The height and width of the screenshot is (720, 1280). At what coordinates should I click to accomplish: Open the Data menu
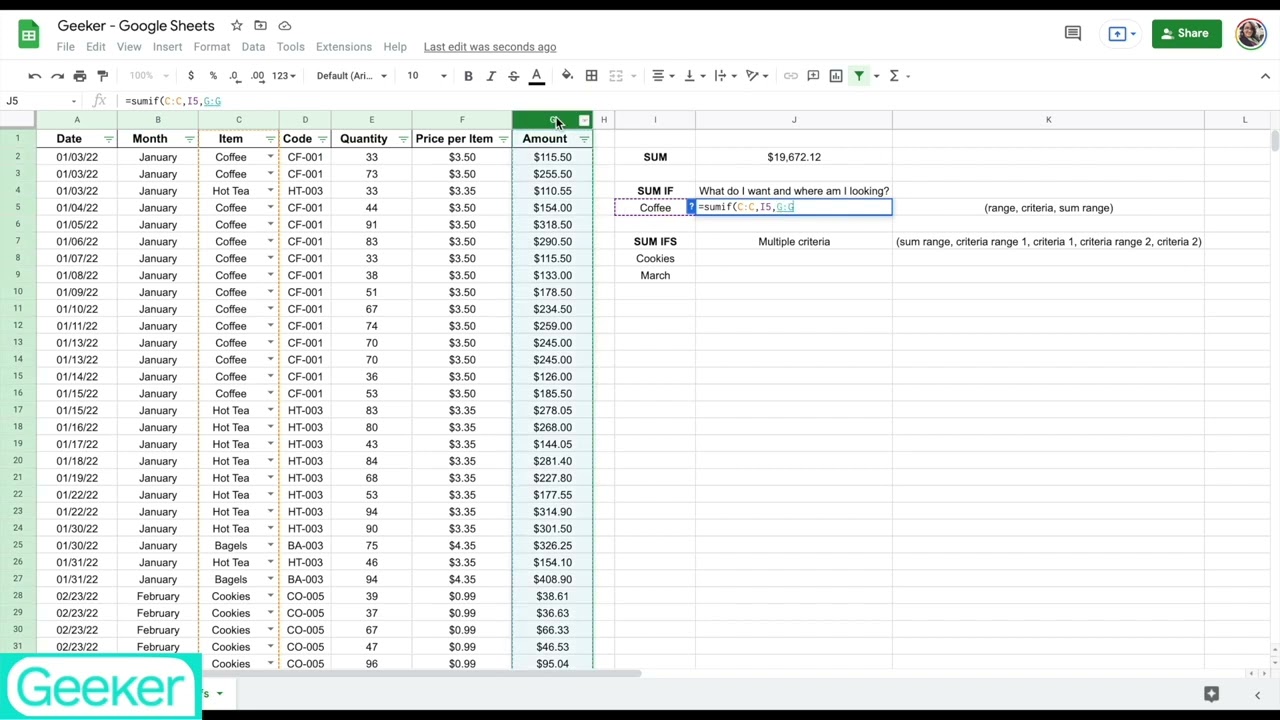click(x=253, y=47)
